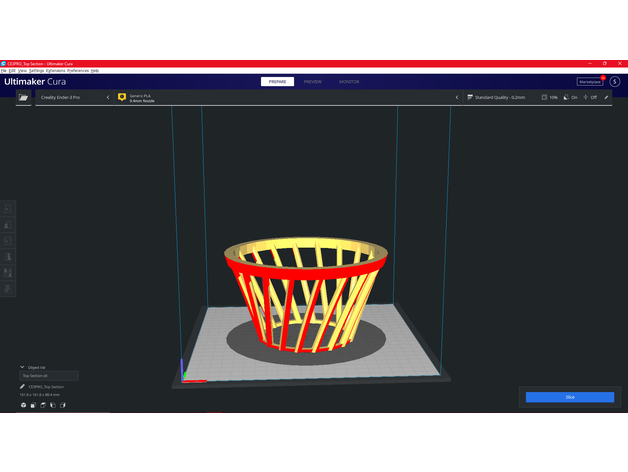
Task: Switch to the Preview tab
Action: tap(313, 81)
